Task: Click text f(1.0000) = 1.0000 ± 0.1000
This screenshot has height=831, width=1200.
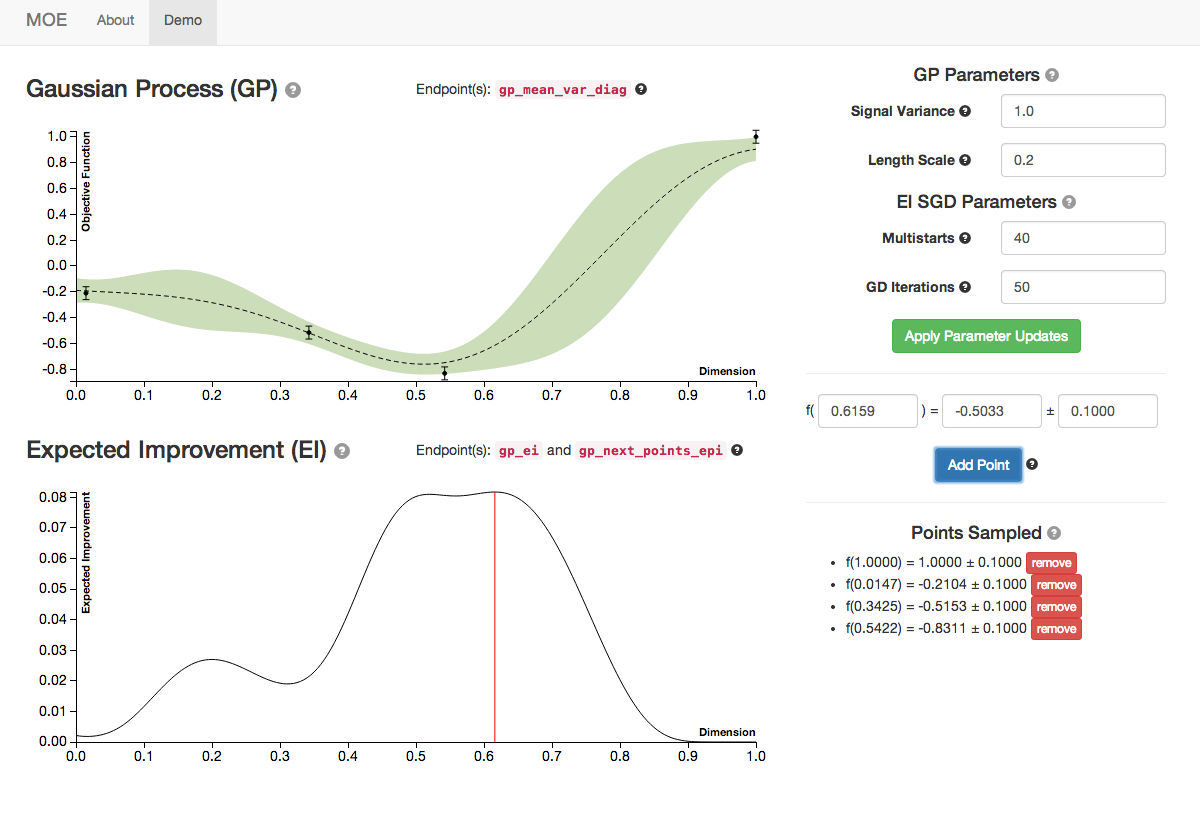Action: point(933,563)
